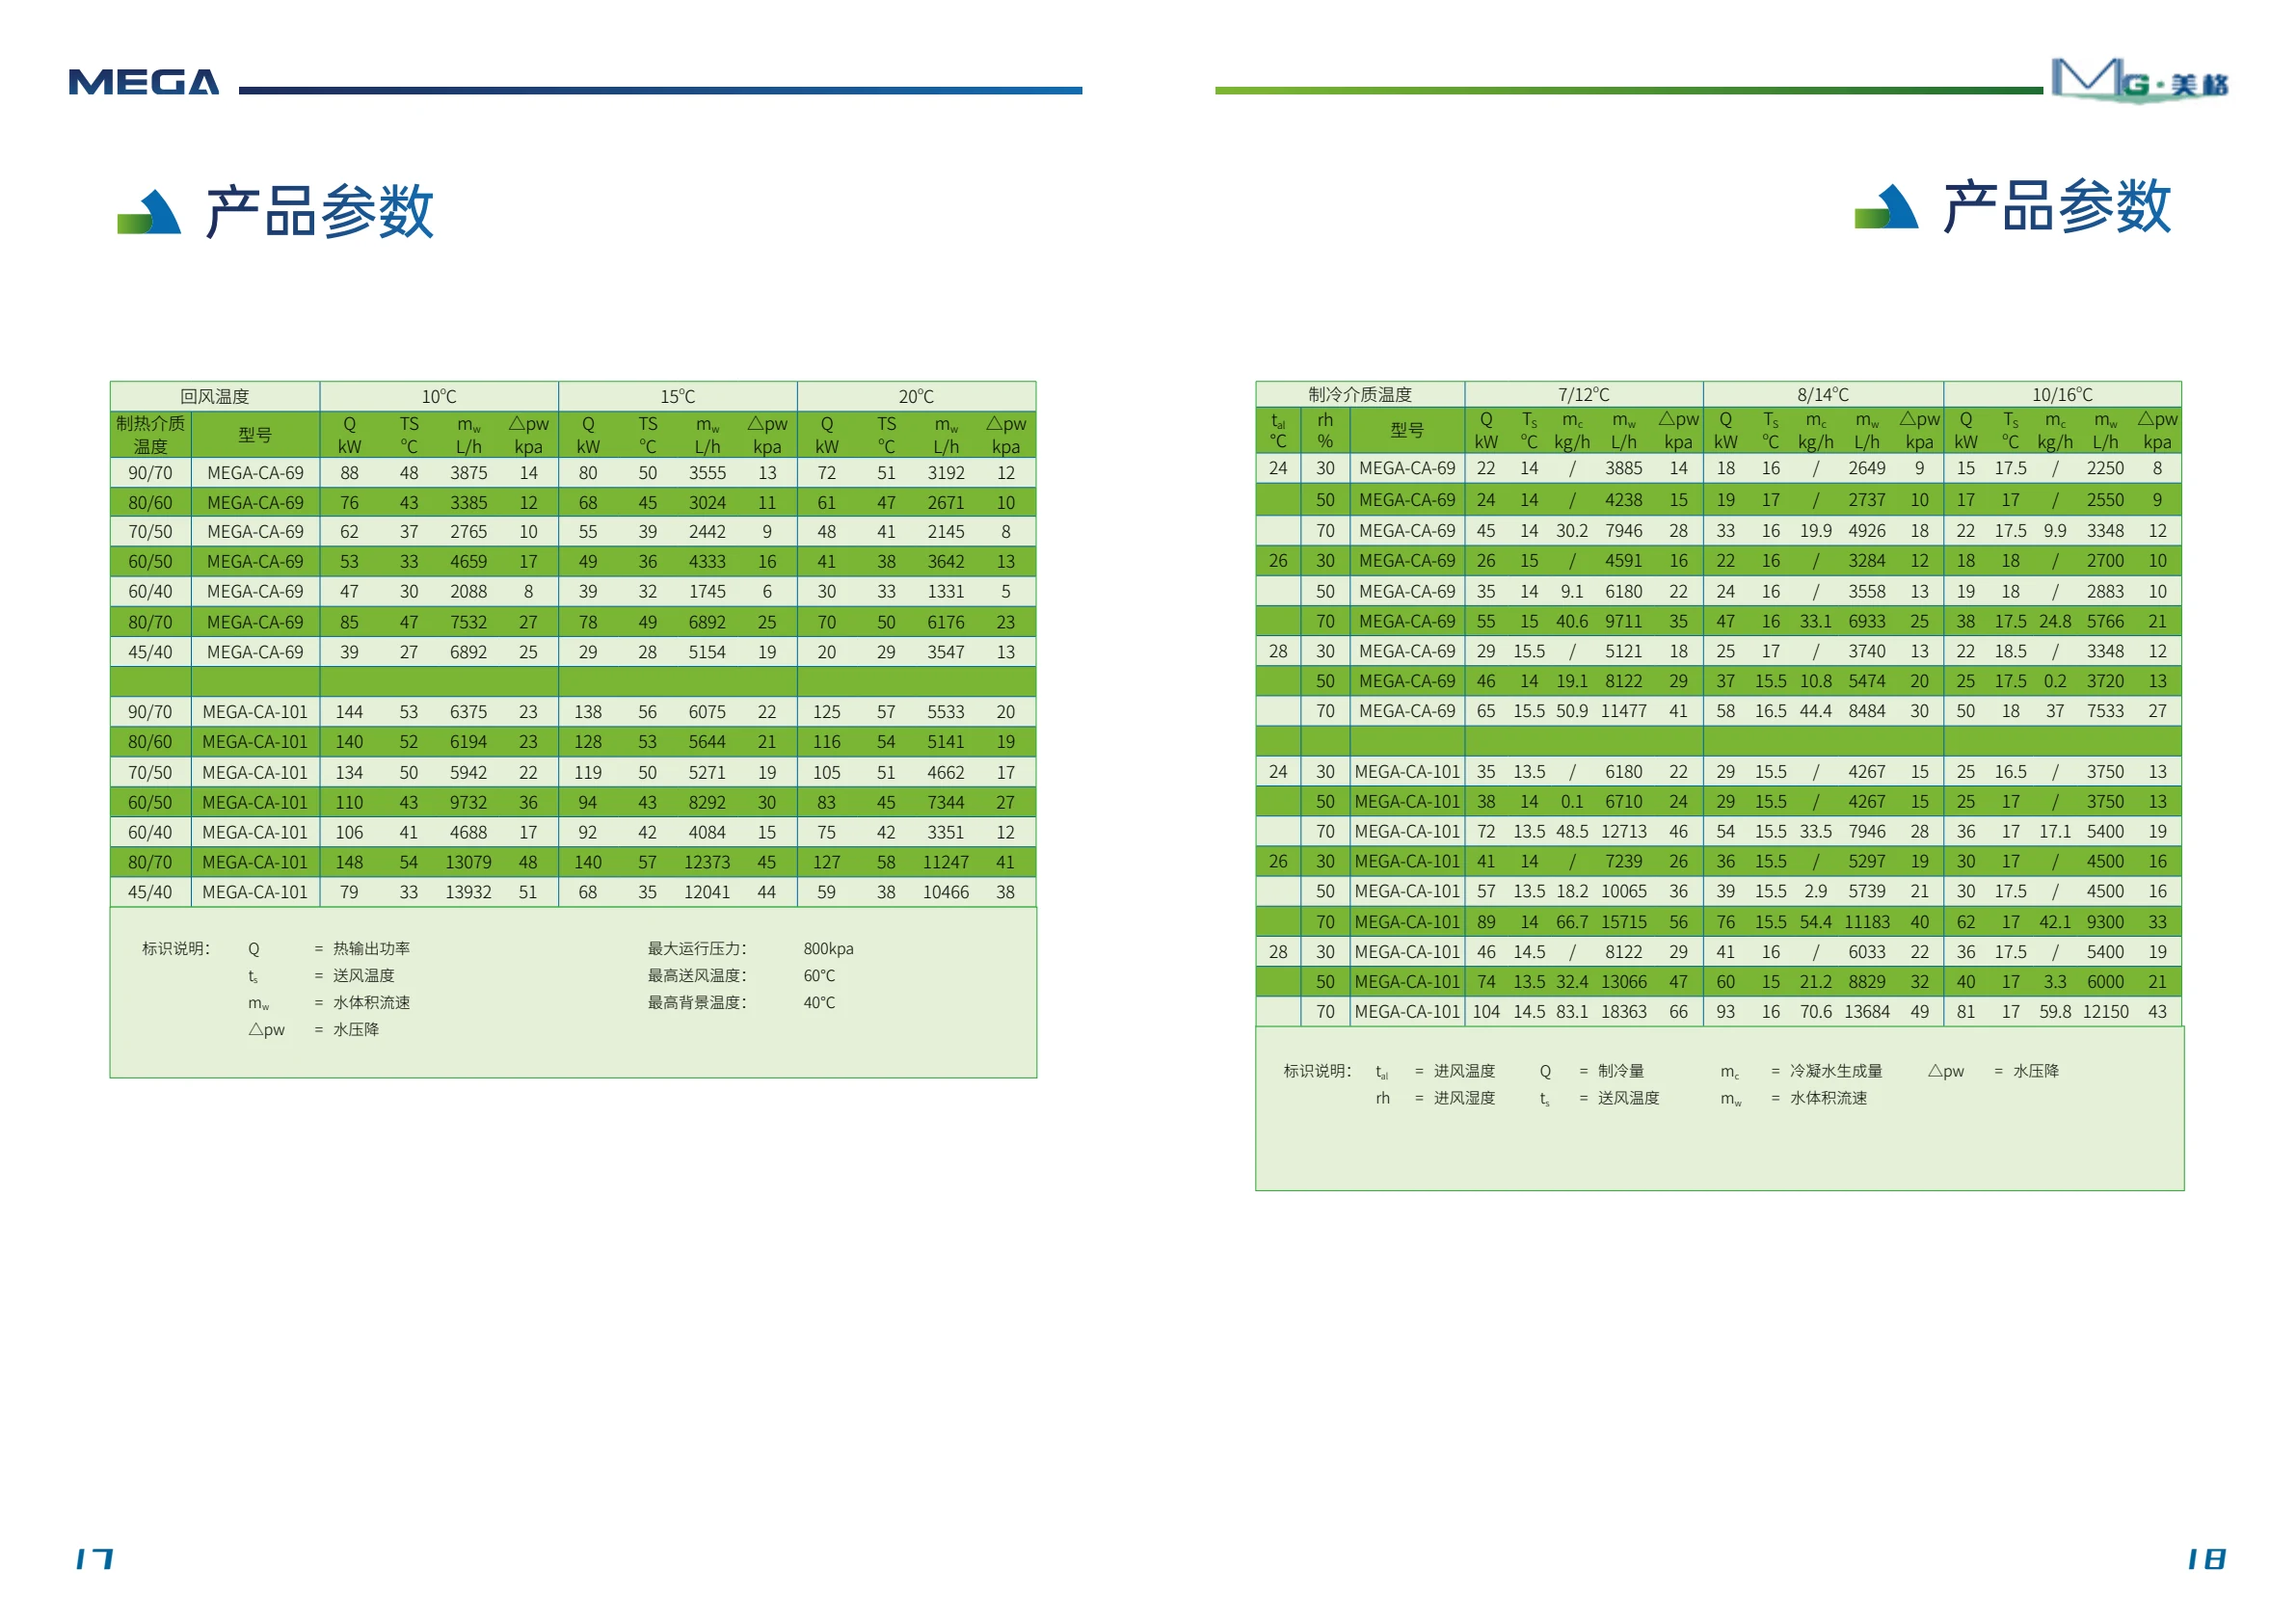2296x1623 pixels.
Task: Select the value 12713
Action: (1624, 831)
